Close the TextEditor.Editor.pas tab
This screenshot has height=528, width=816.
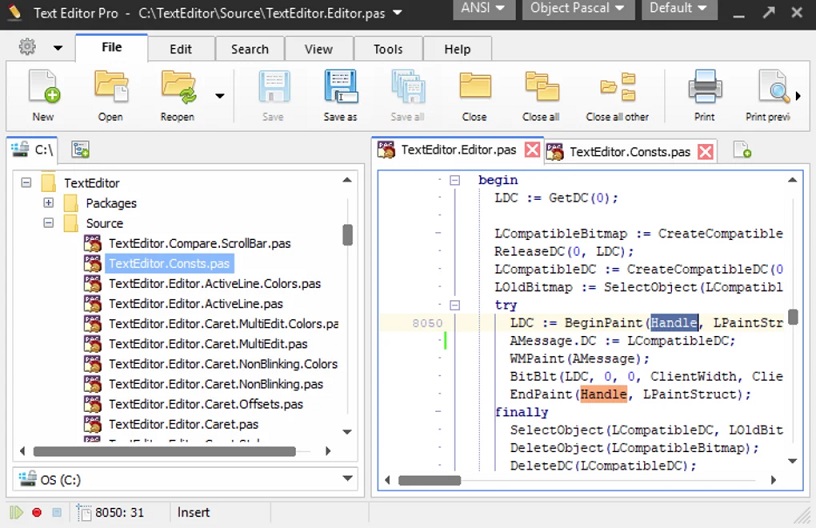click(x=532, y=150)
